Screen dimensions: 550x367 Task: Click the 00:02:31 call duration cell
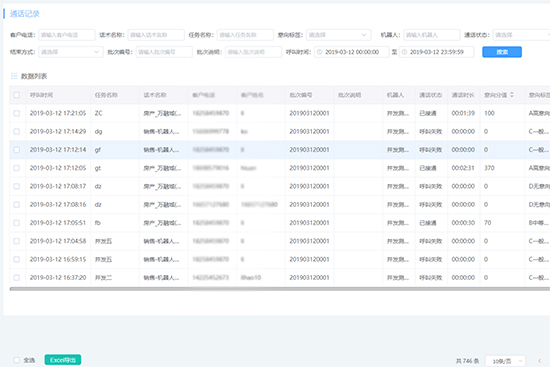463,168
